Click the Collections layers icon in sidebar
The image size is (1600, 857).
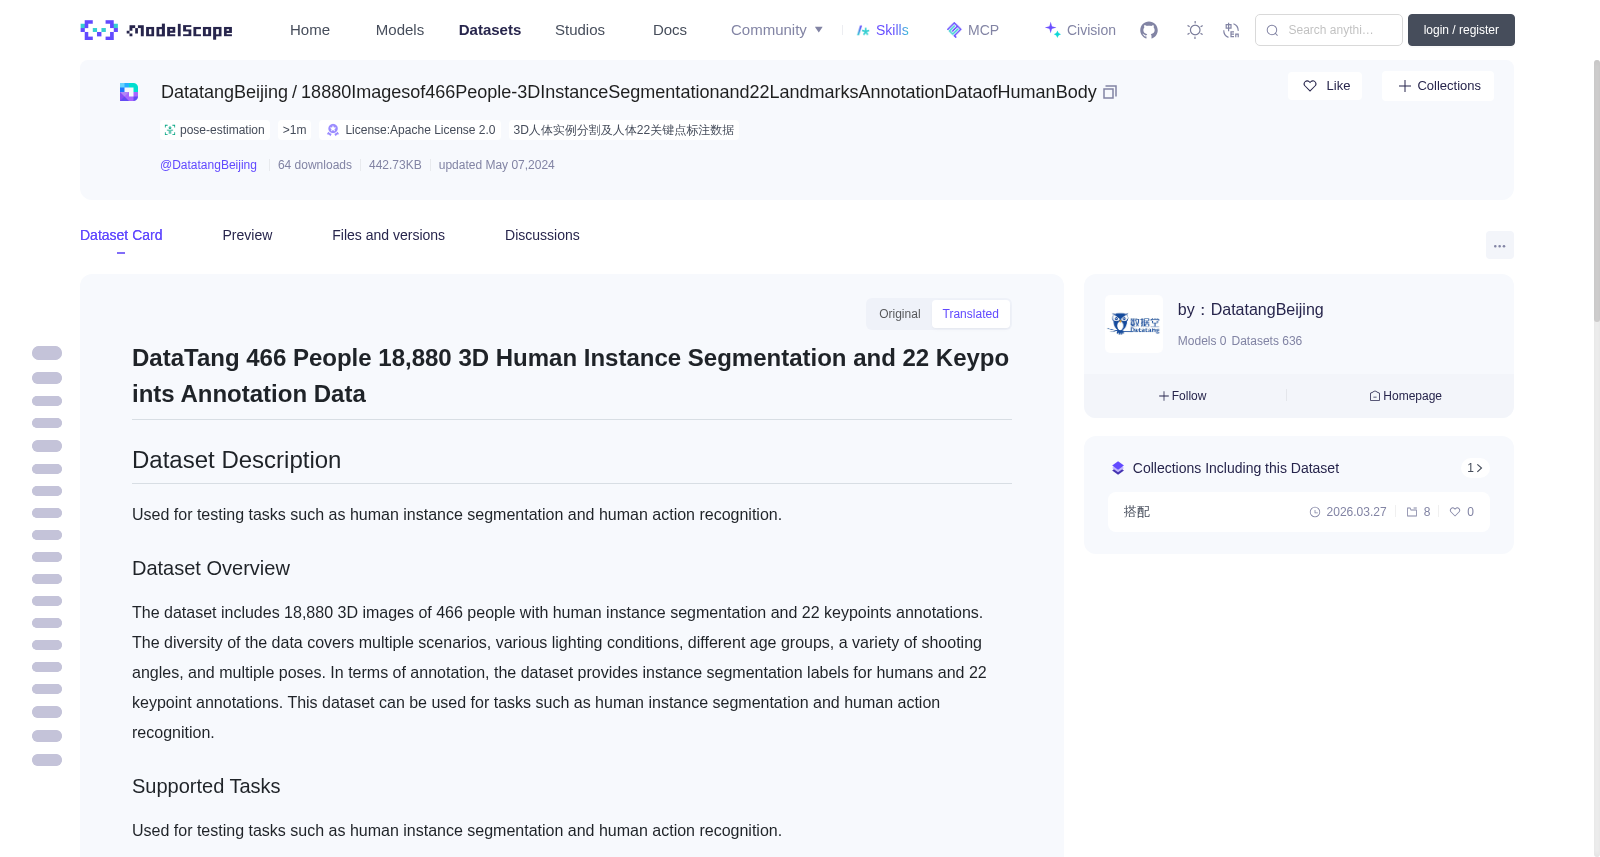coord(1118,468)
